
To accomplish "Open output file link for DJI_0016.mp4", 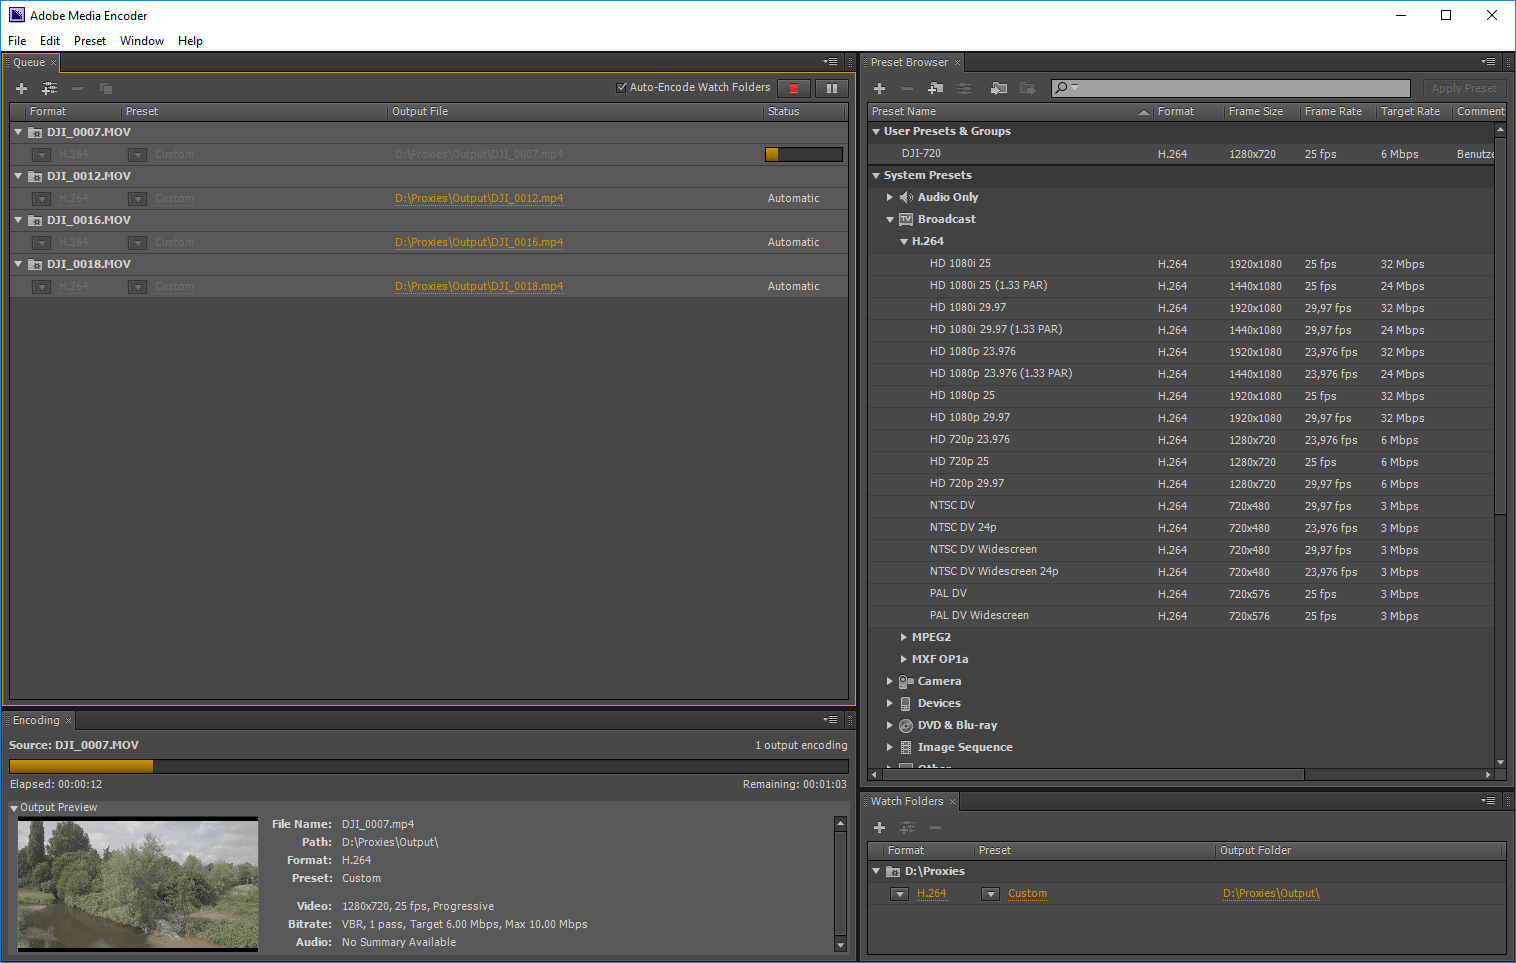I will click(479, 242).
